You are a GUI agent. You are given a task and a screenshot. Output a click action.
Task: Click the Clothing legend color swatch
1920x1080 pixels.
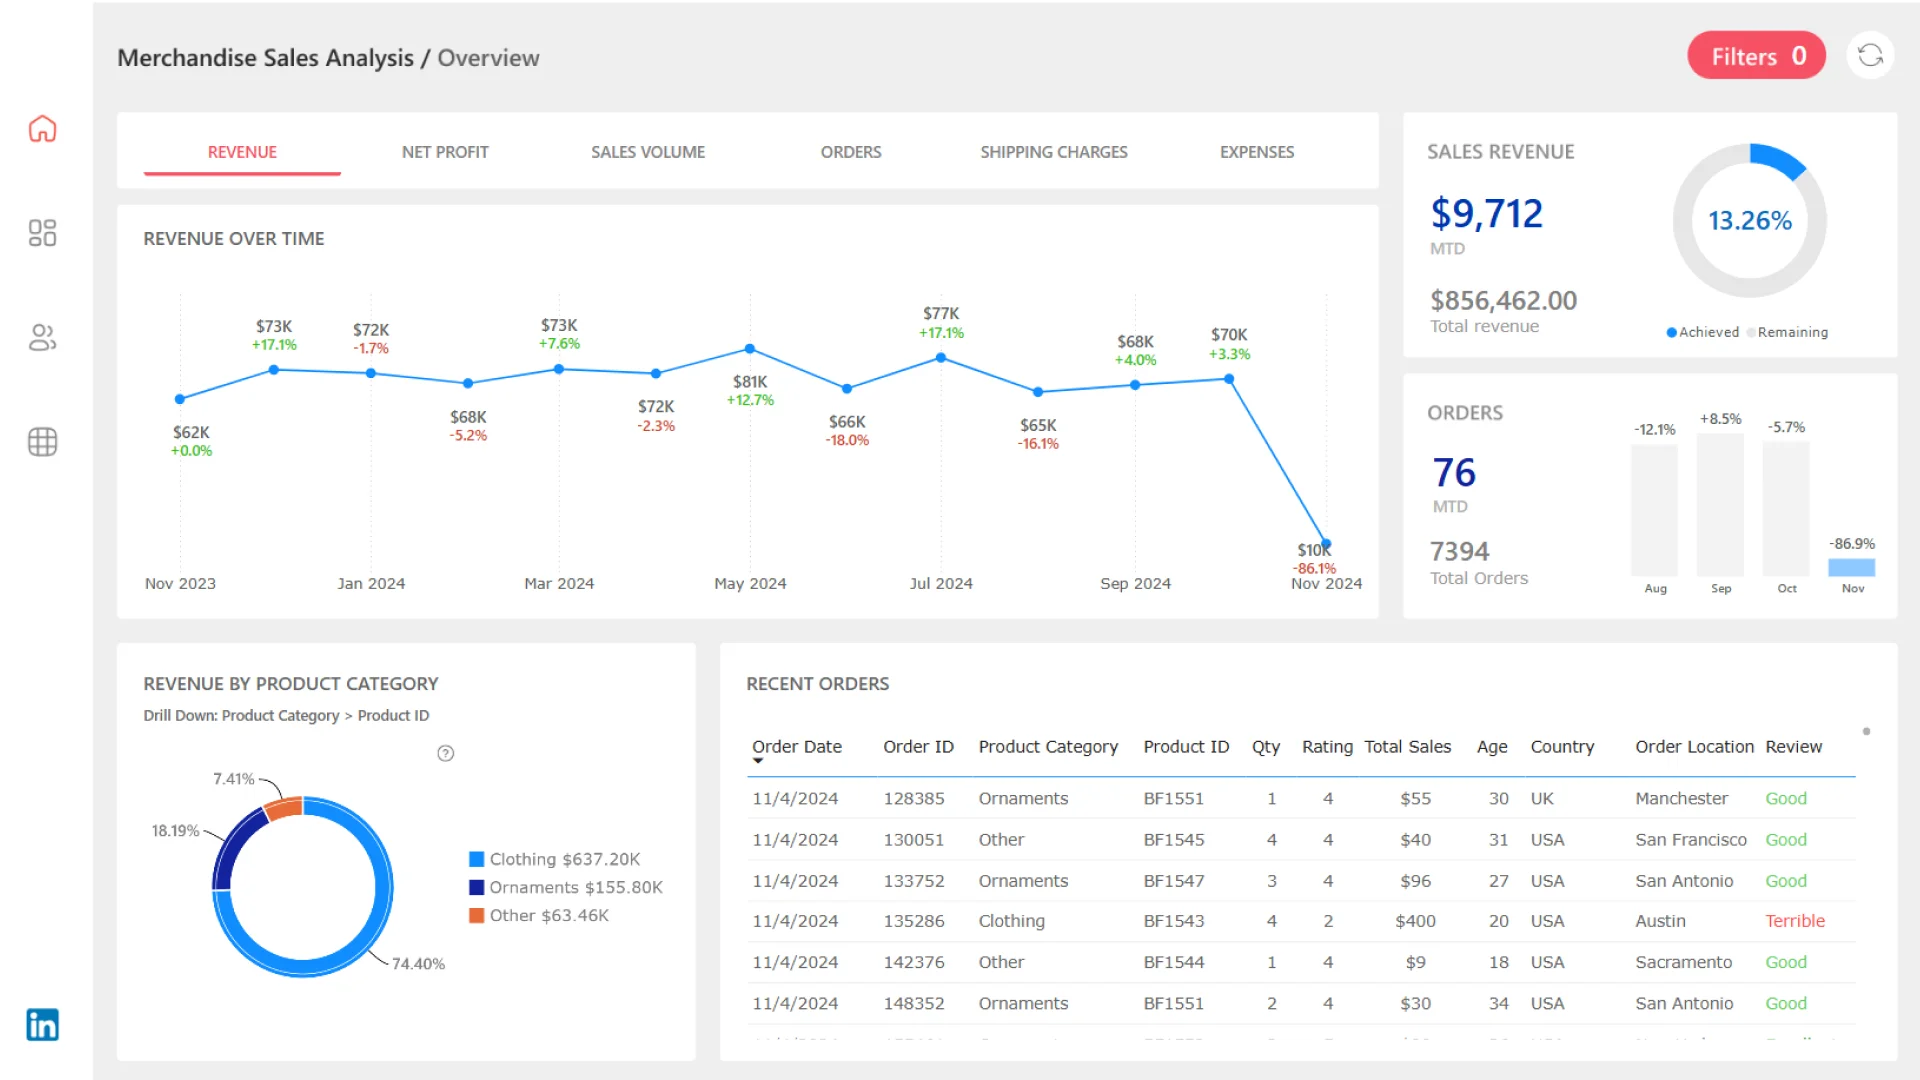point(477,859)
